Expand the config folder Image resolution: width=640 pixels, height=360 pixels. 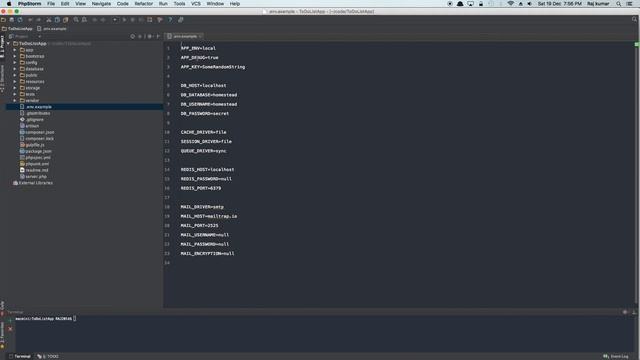(15, 62)
